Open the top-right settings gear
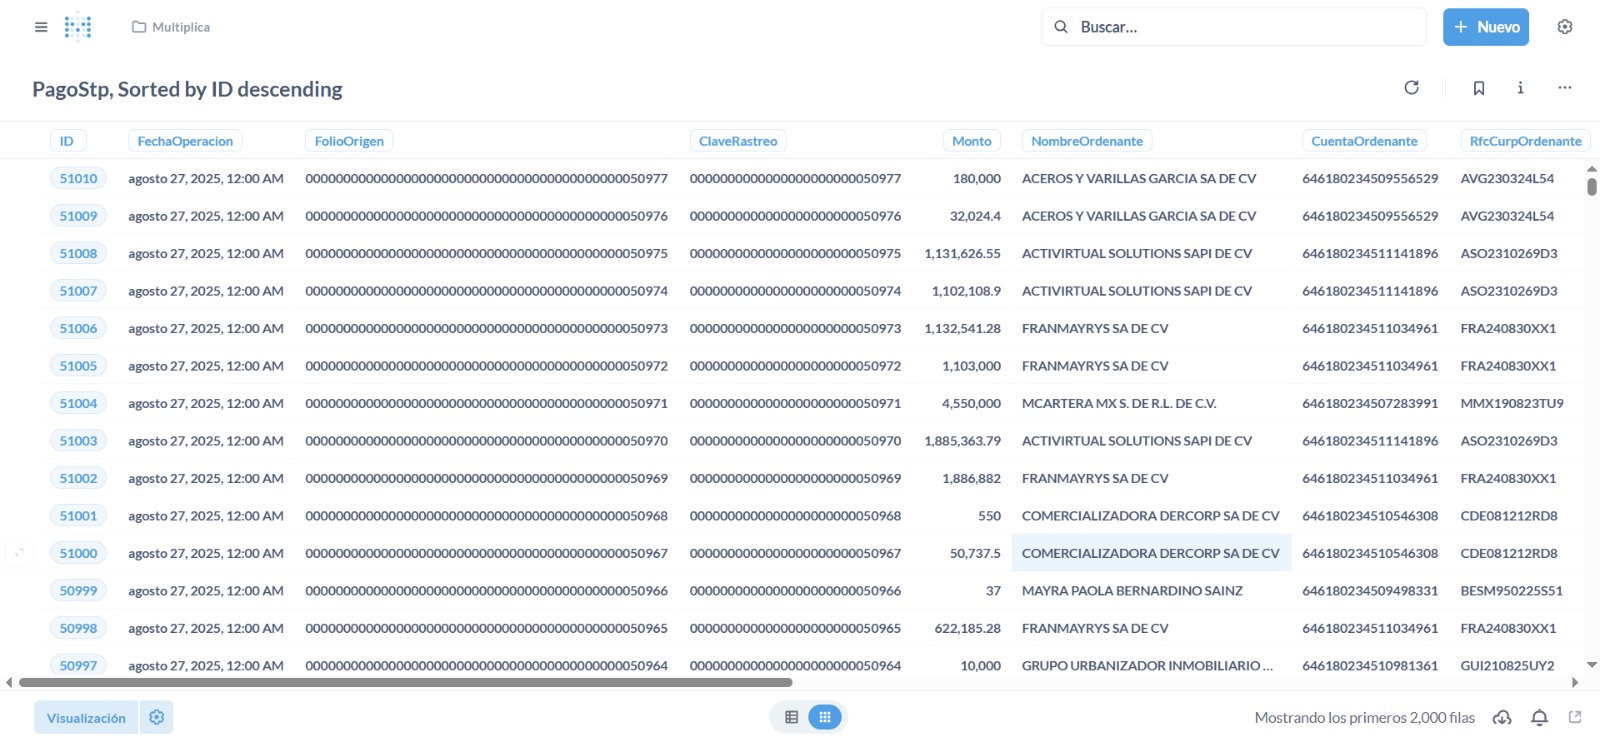 point(1564,27)
